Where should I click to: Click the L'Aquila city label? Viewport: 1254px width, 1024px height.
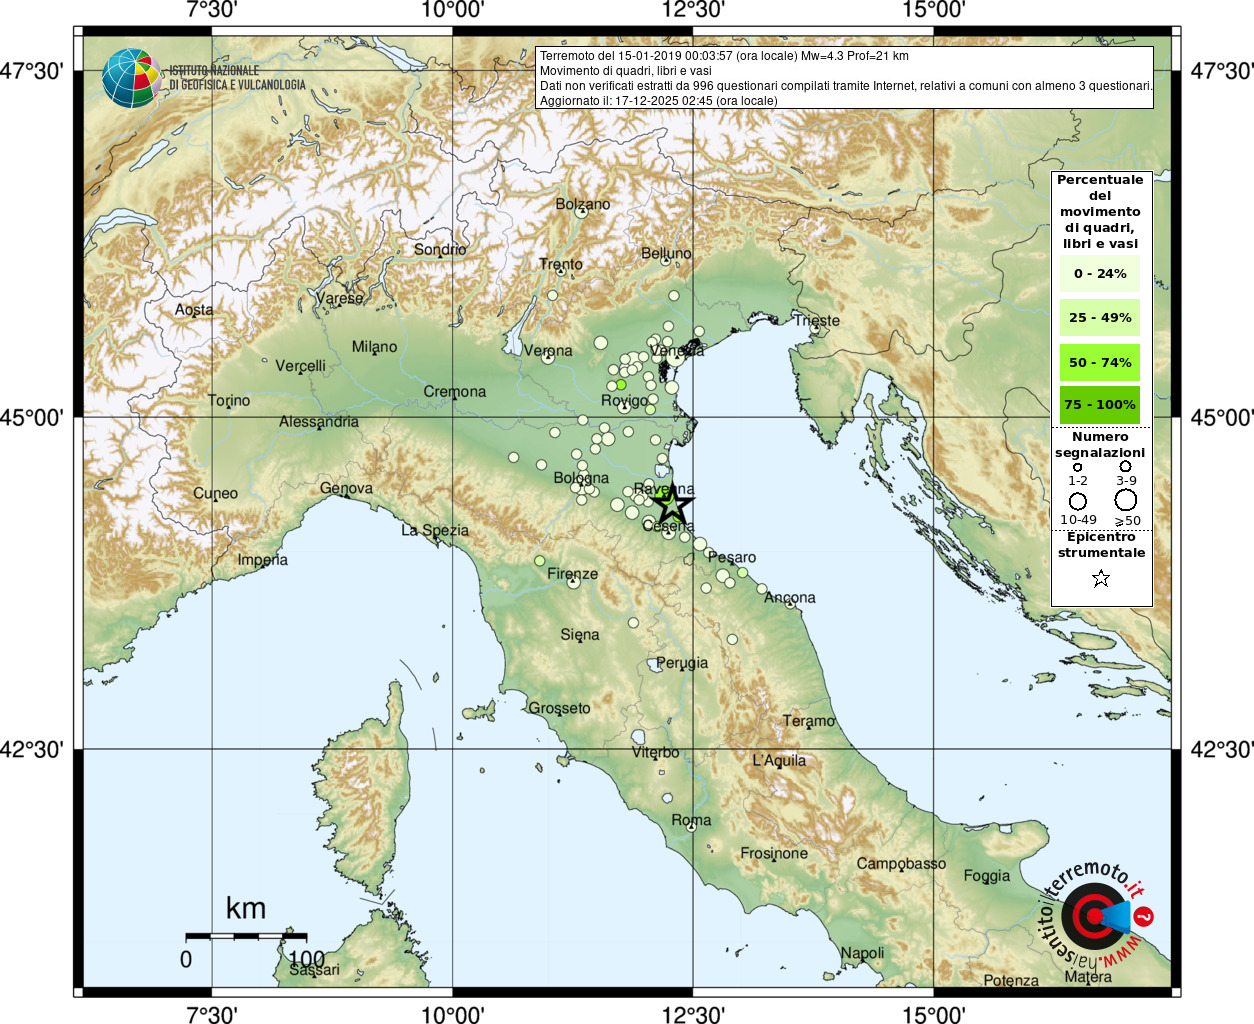coord(779,760)
